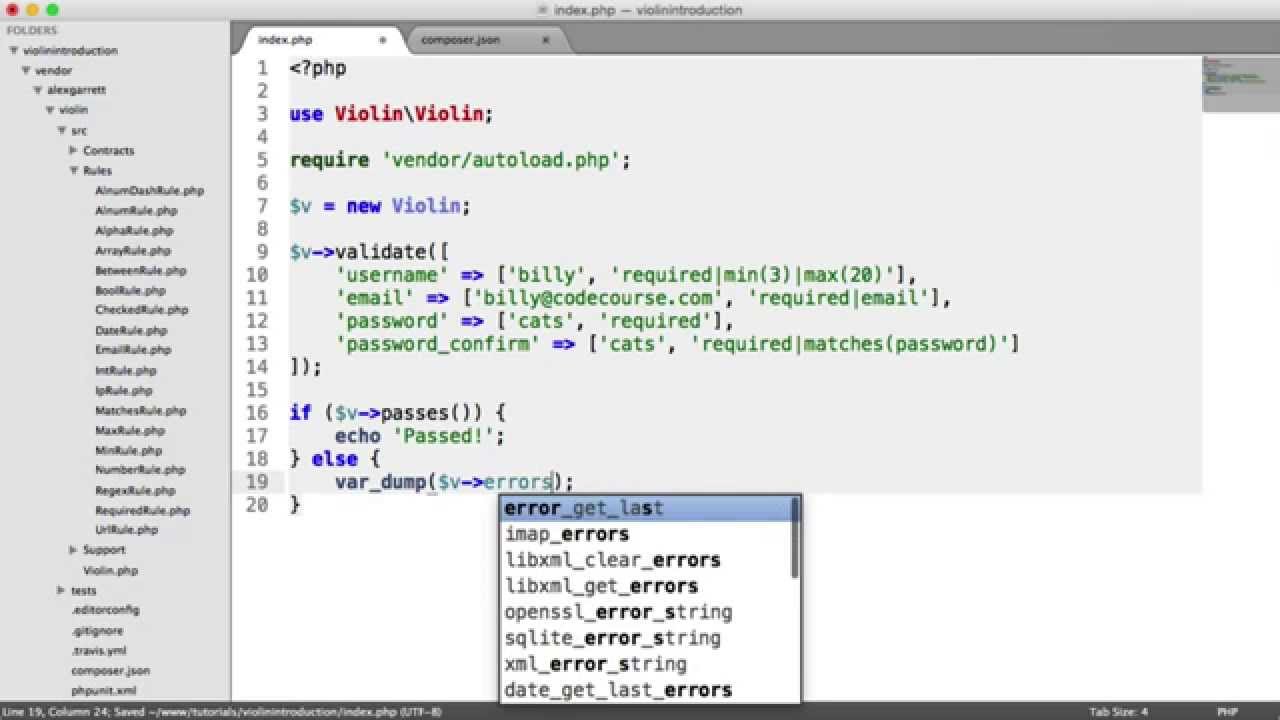Choose libxml_clear_errors from autocomplete
The width and height of the screenshot is (1280, 720).
click(x=647, y=560)
